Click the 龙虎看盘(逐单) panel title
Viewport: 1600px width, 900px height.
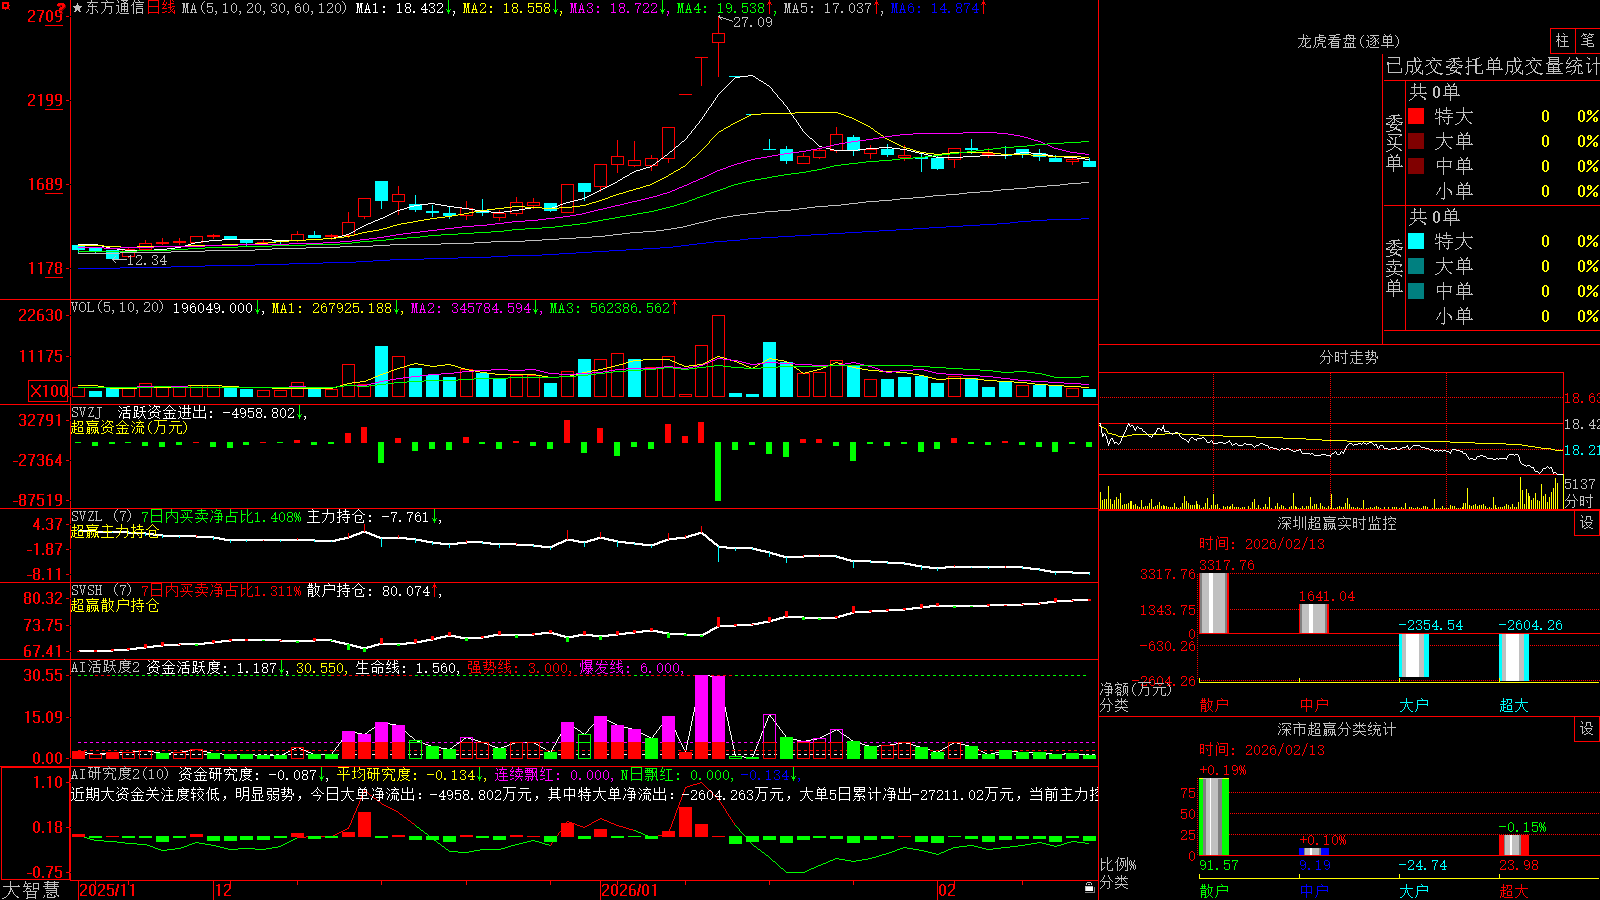tap(1348, 41)
